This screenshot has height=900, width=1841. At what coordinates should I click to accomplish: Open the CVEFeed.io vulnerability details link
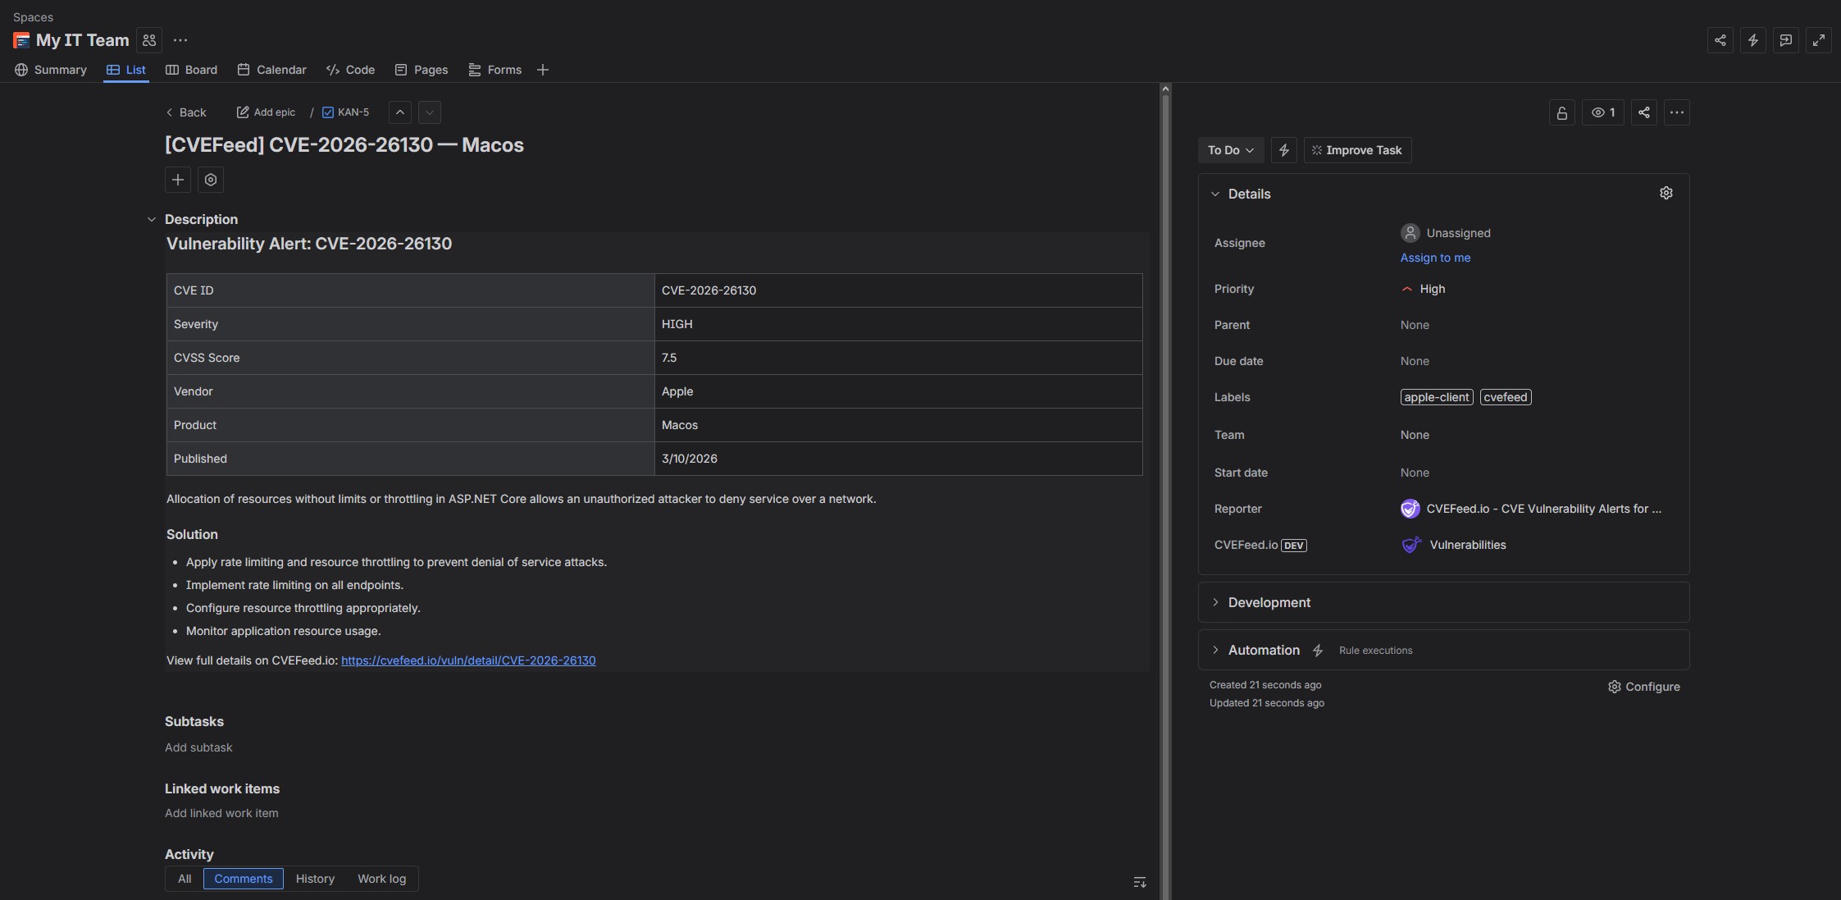pos(468,660)
